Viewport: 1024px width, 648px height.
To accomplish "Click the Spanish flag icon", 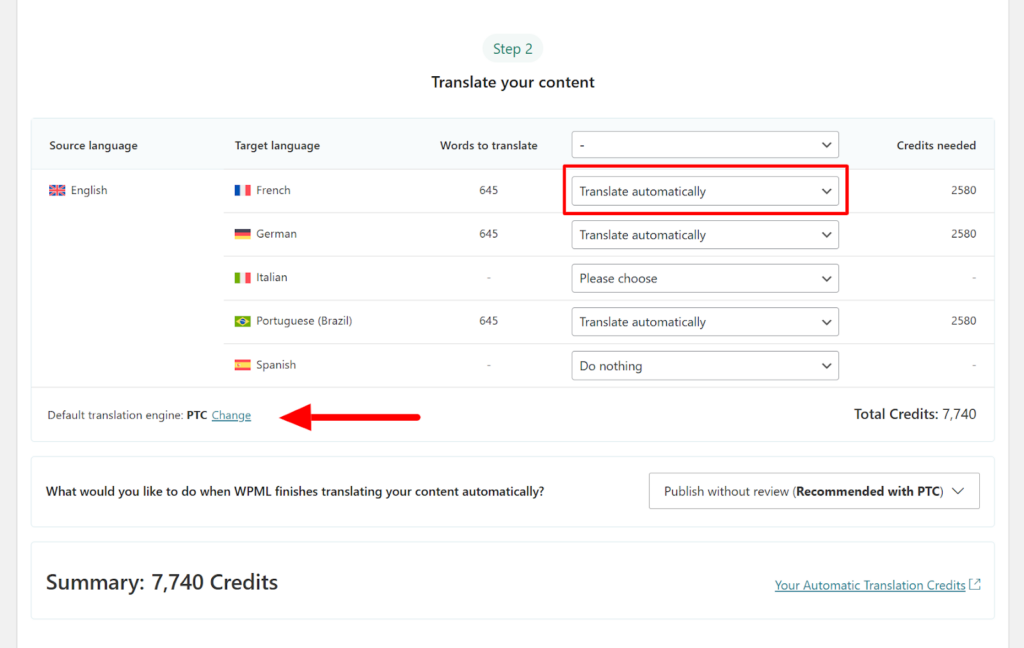I will (243, 365).
